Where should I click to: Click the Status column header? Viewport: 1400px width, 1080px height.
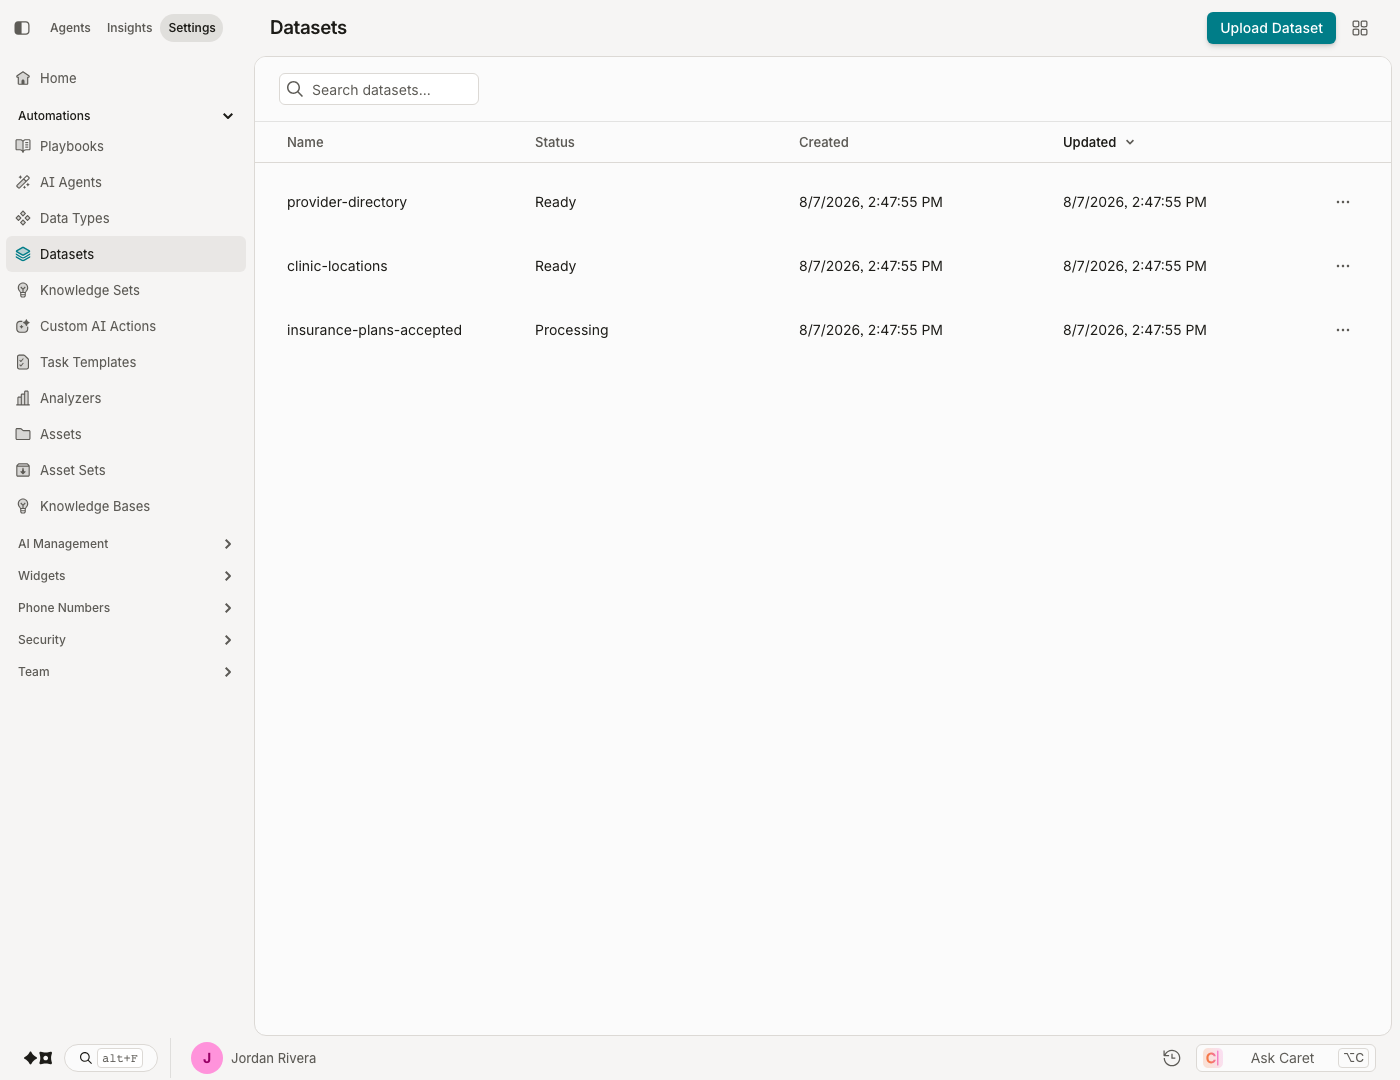coord(555,142)
